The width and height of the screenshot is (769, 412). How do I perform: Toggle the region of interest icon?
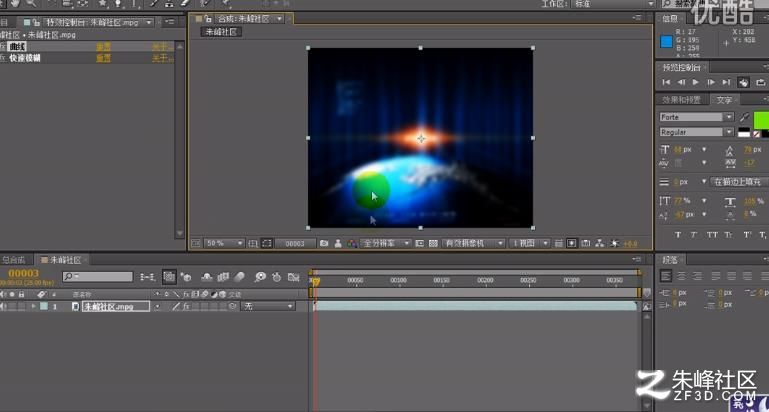tap(420, 243)
